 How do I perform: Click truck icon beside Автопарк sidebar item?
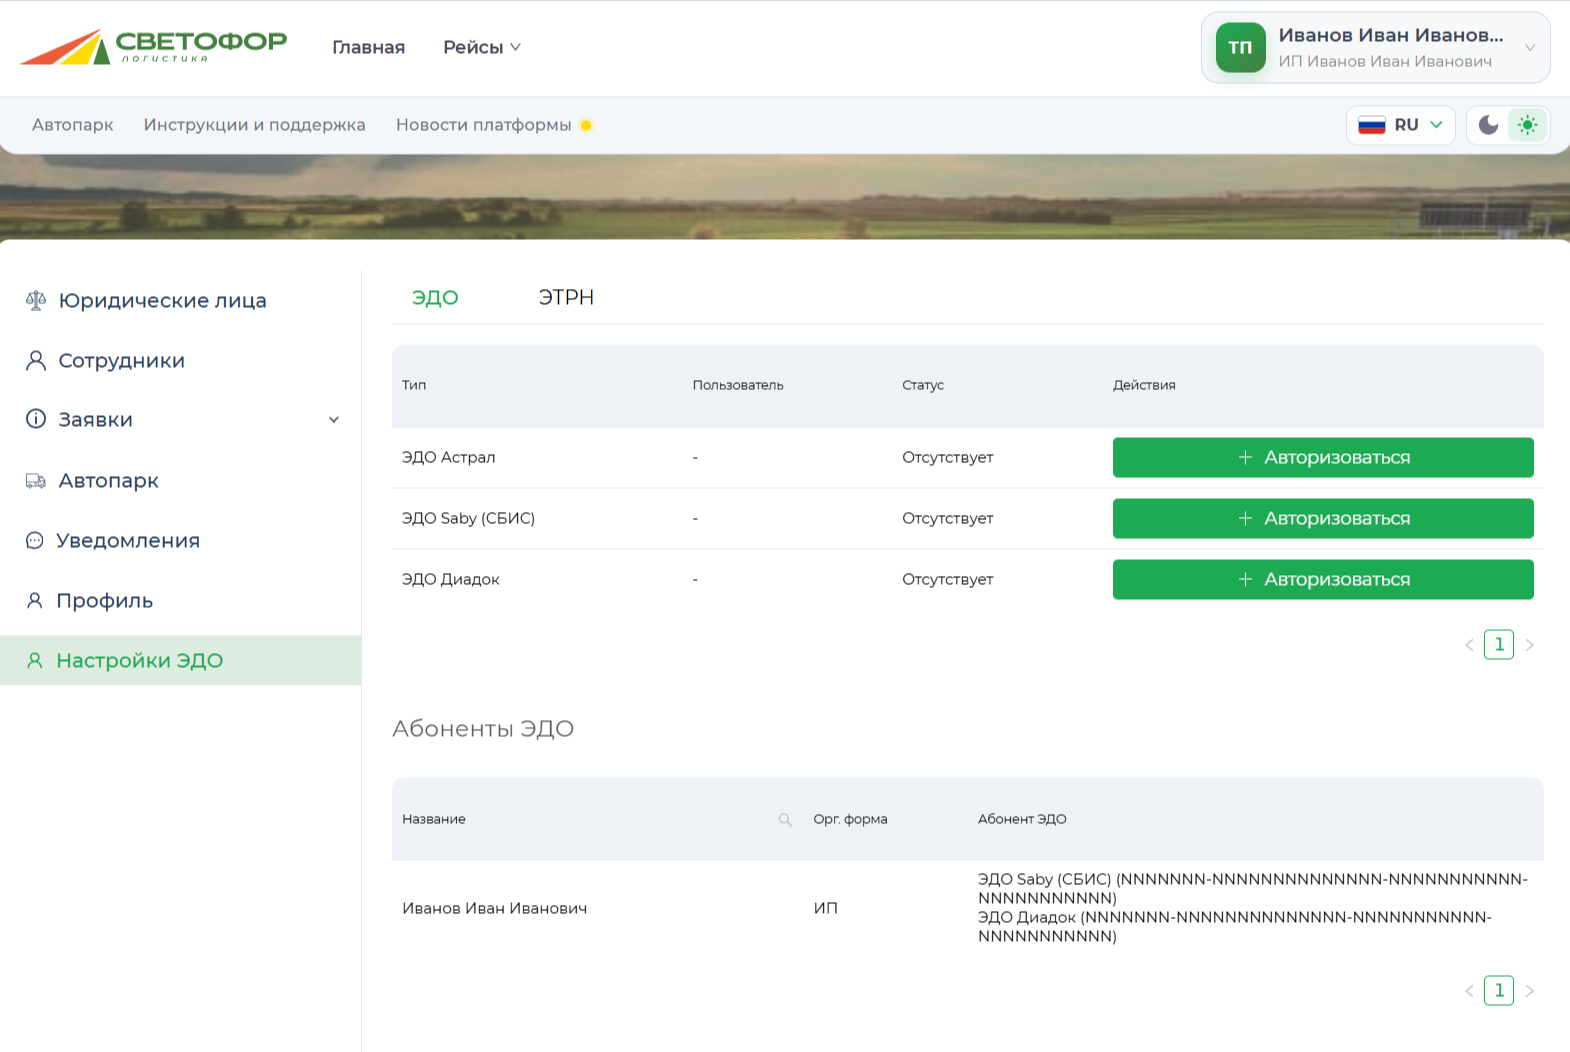pos(36,481)
